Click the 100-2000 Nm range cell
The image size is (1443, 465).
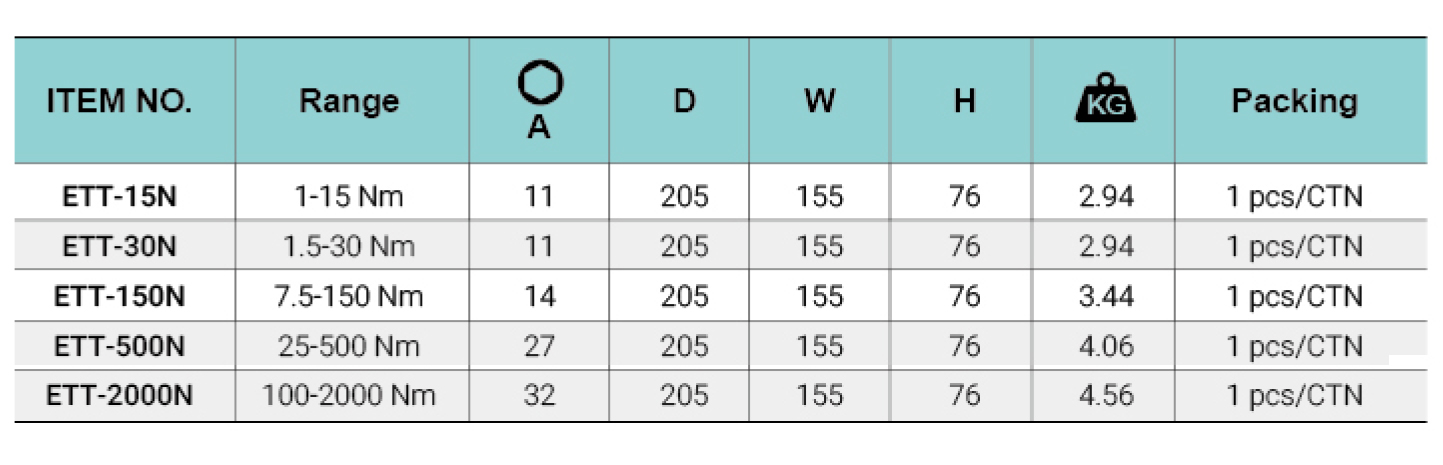(349, 396)
